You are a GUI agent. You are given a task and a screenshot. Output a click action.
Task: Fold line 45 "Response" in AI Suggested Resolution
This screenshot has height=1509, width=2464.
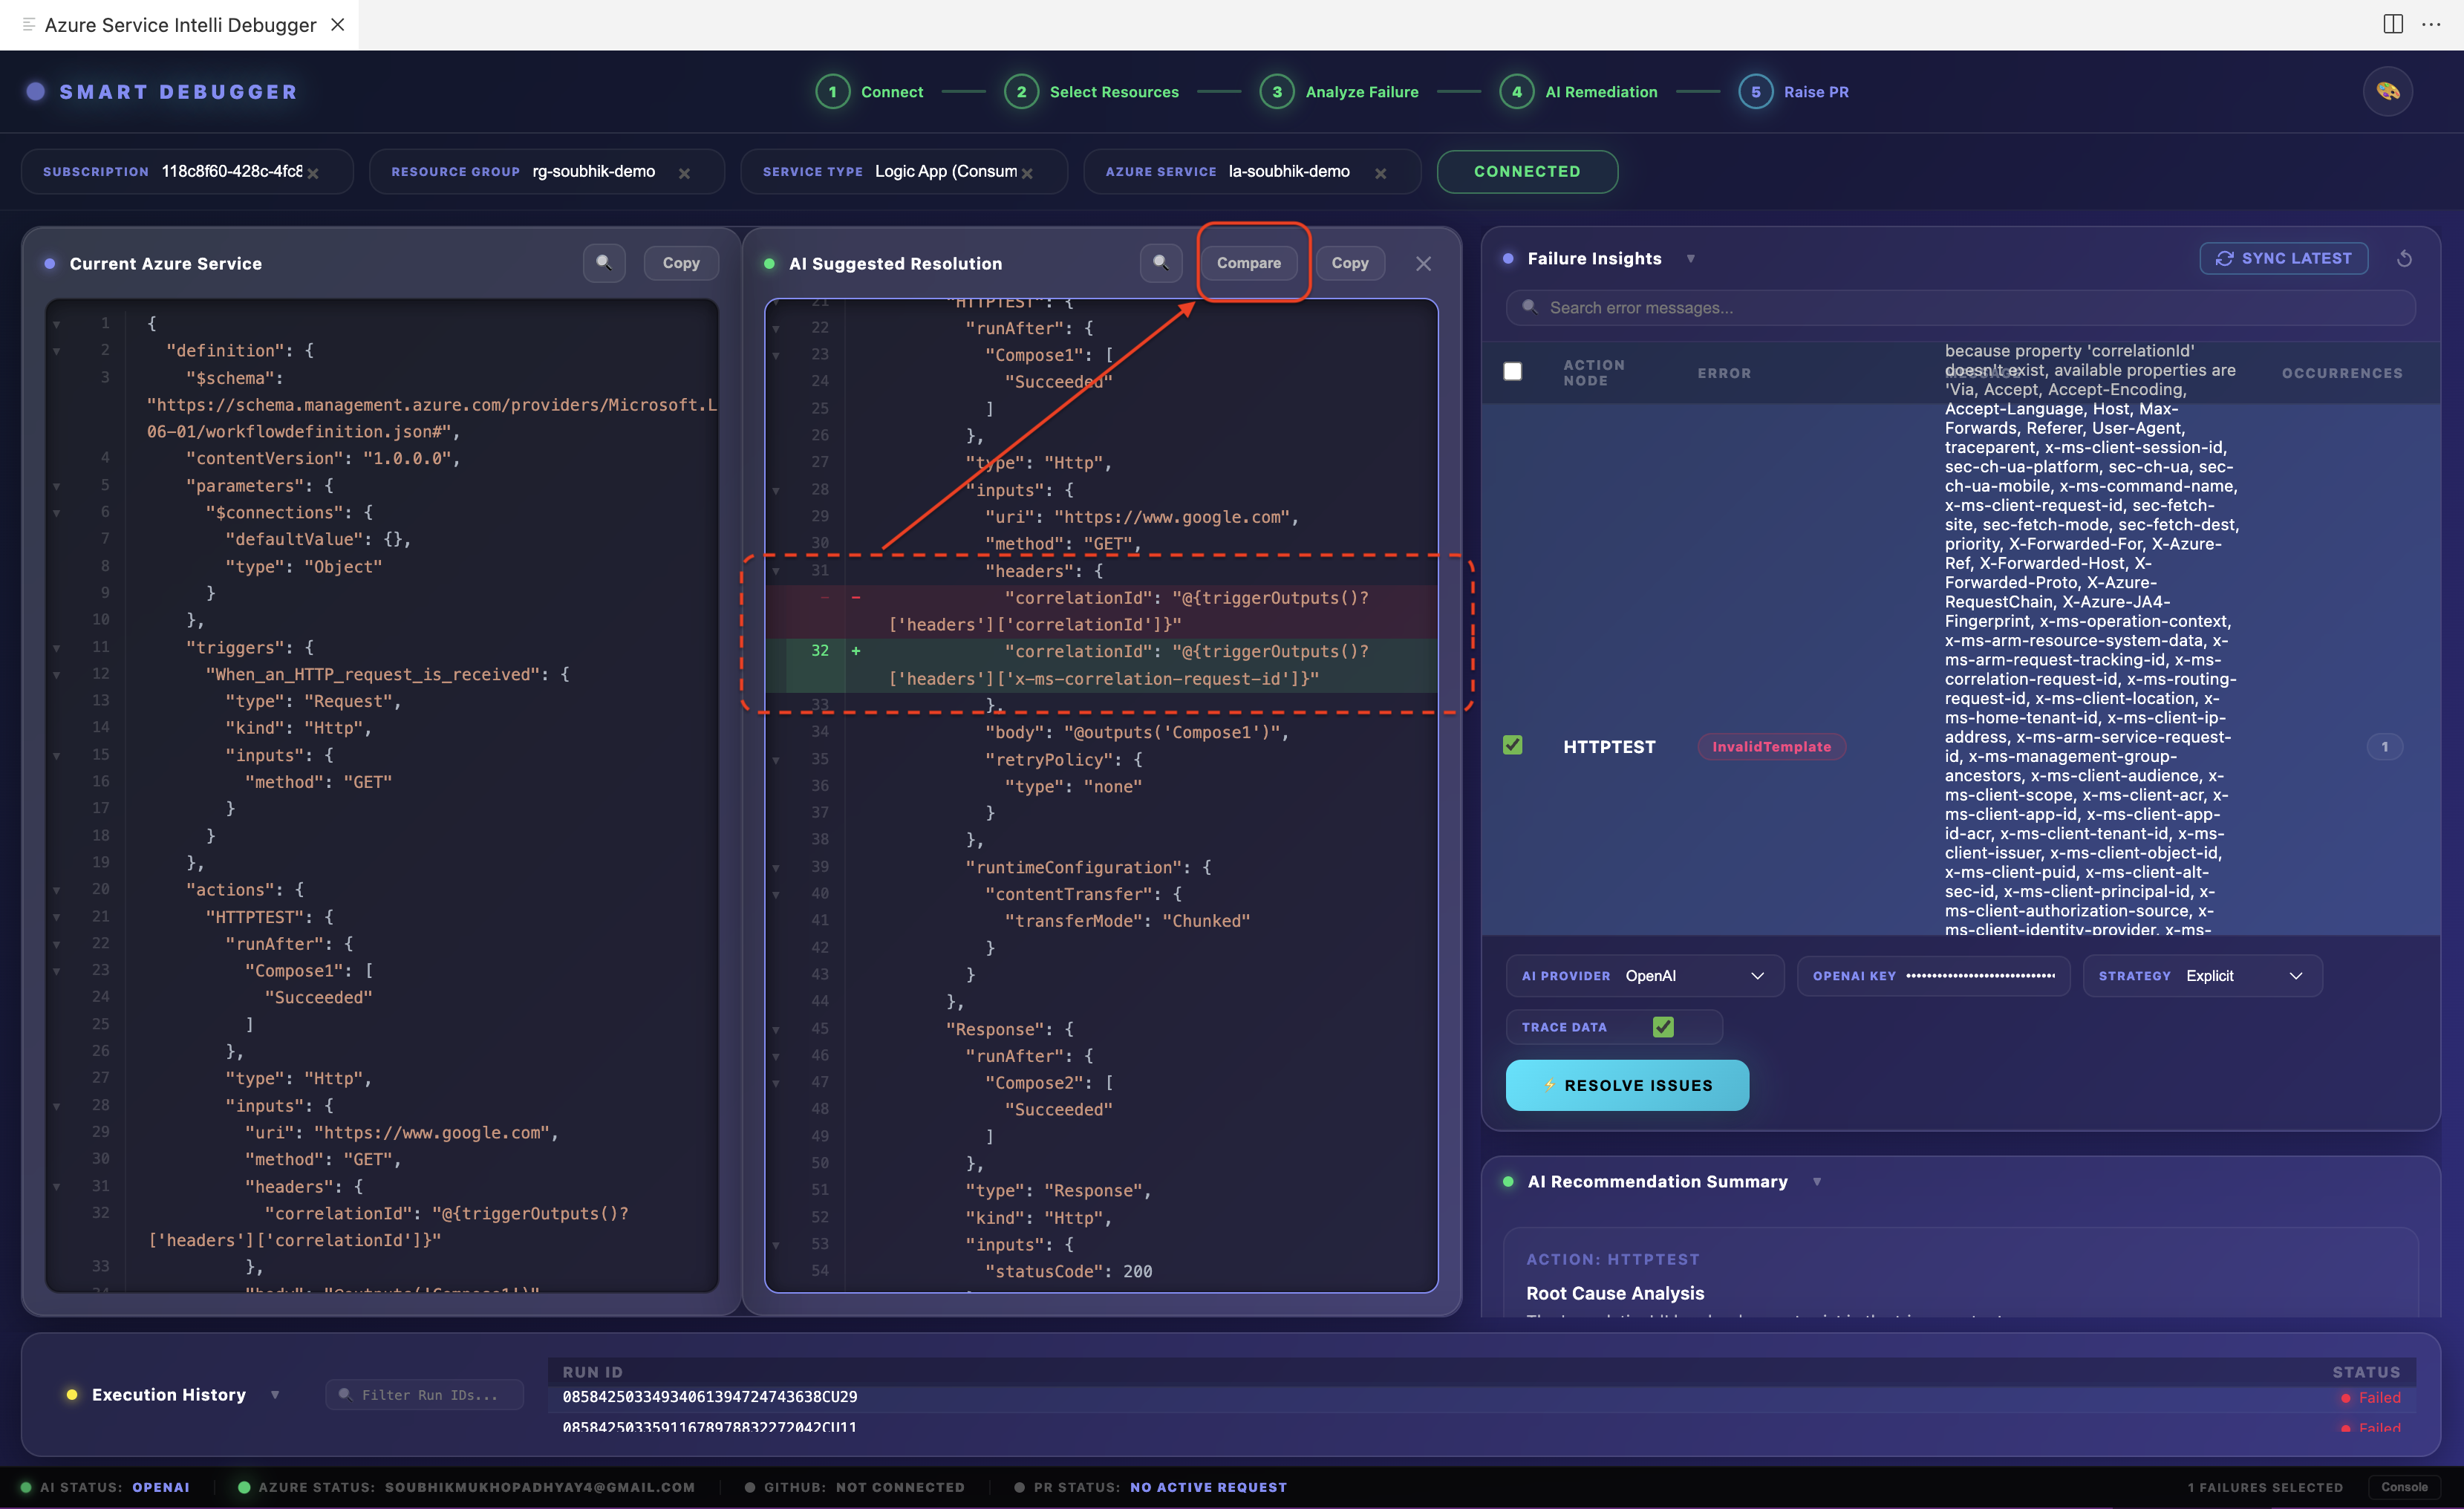pyautogui.click(x=775, y=1029)
